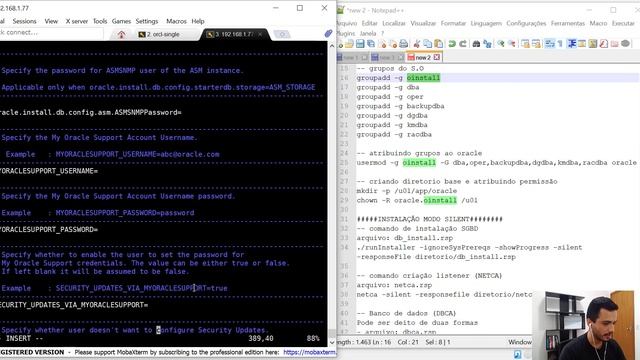Open the X server menu
The width and height of the screenshot is (640, 360).
coord(77,21)
